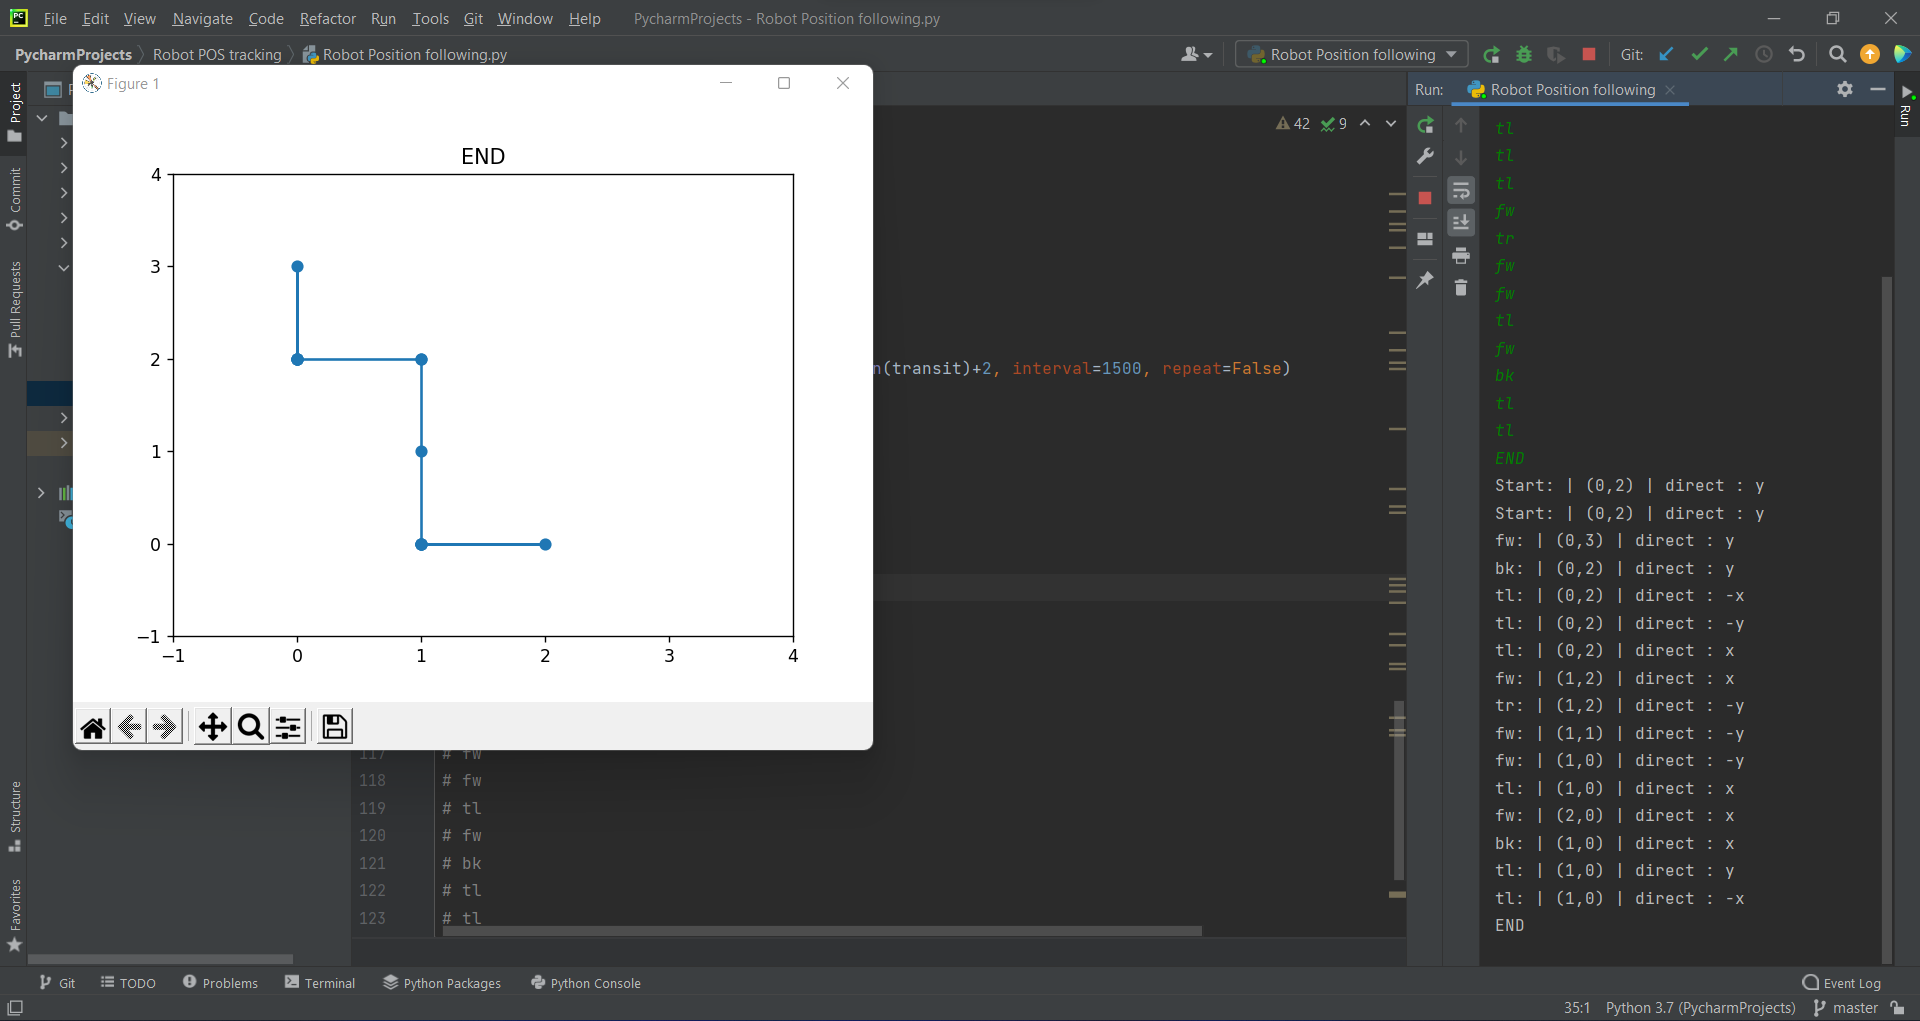
Task: Open the Event Log panel
Action: 1842,983
